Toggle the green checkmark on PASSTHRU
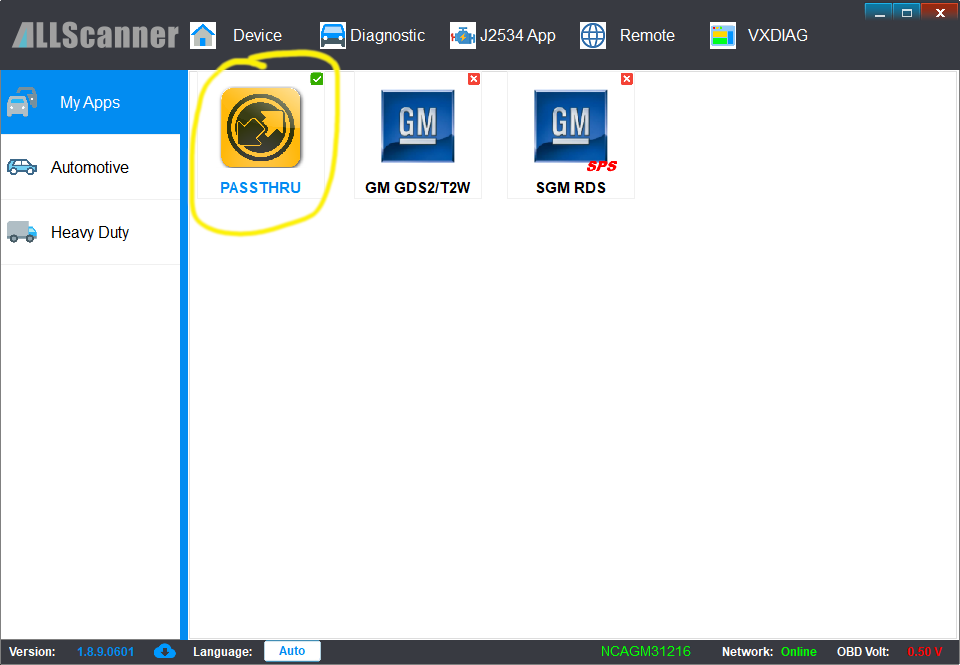 point(317,79)
